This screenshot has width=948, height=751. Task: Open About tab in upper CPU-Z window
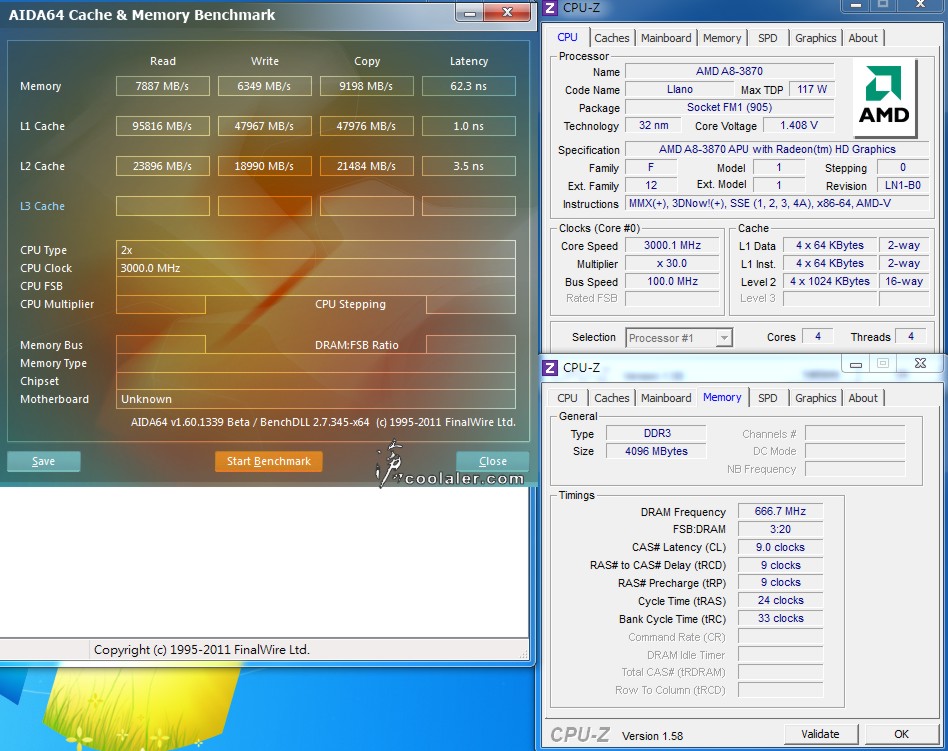(x=863, y=38)
